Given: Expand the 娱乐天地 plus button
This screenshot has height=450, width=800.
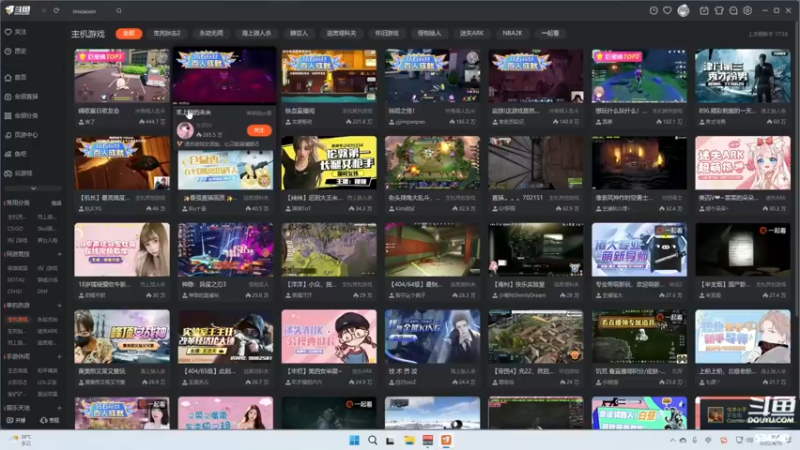Looking at the screenshot, I should coord(59,408).
